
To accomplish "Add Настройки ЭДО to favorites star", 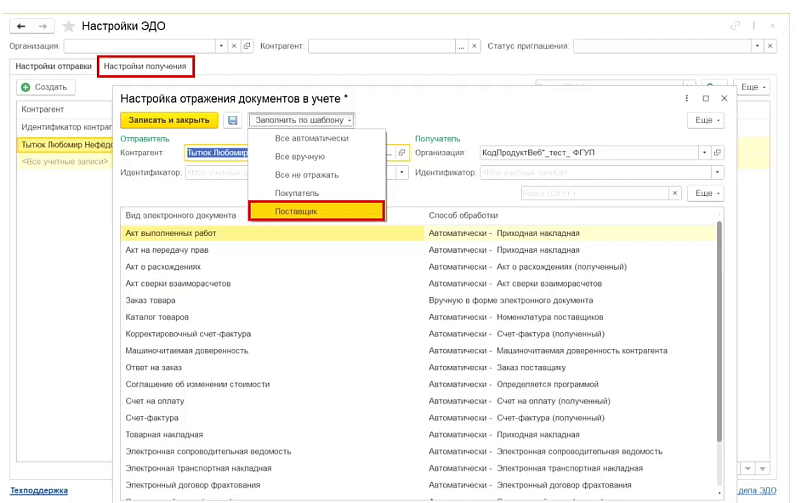I will (68, 26).
